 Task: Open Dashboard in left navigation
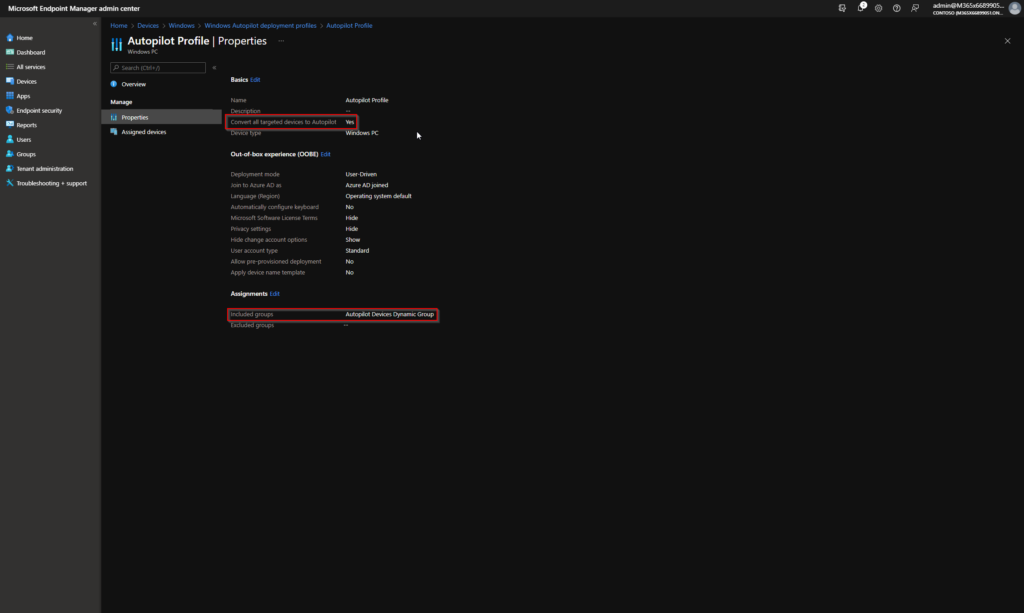click(31, 52)
